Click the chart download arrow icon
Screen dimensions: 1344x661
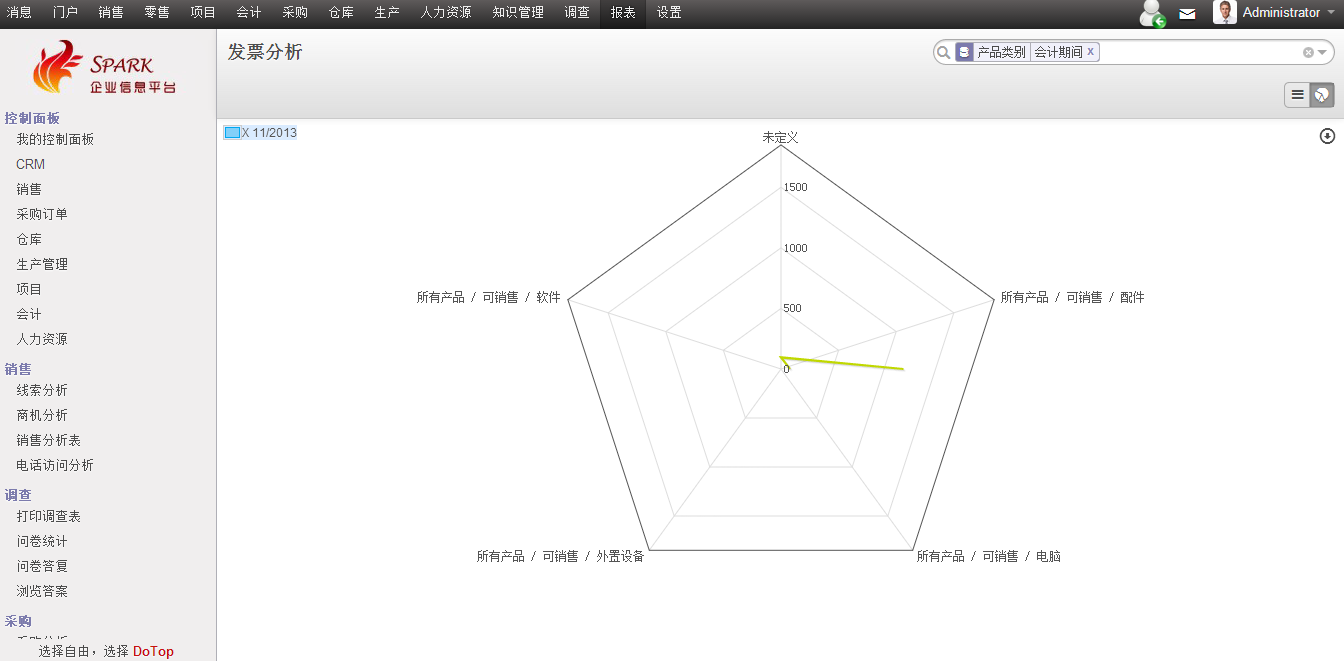(1327, 136)
